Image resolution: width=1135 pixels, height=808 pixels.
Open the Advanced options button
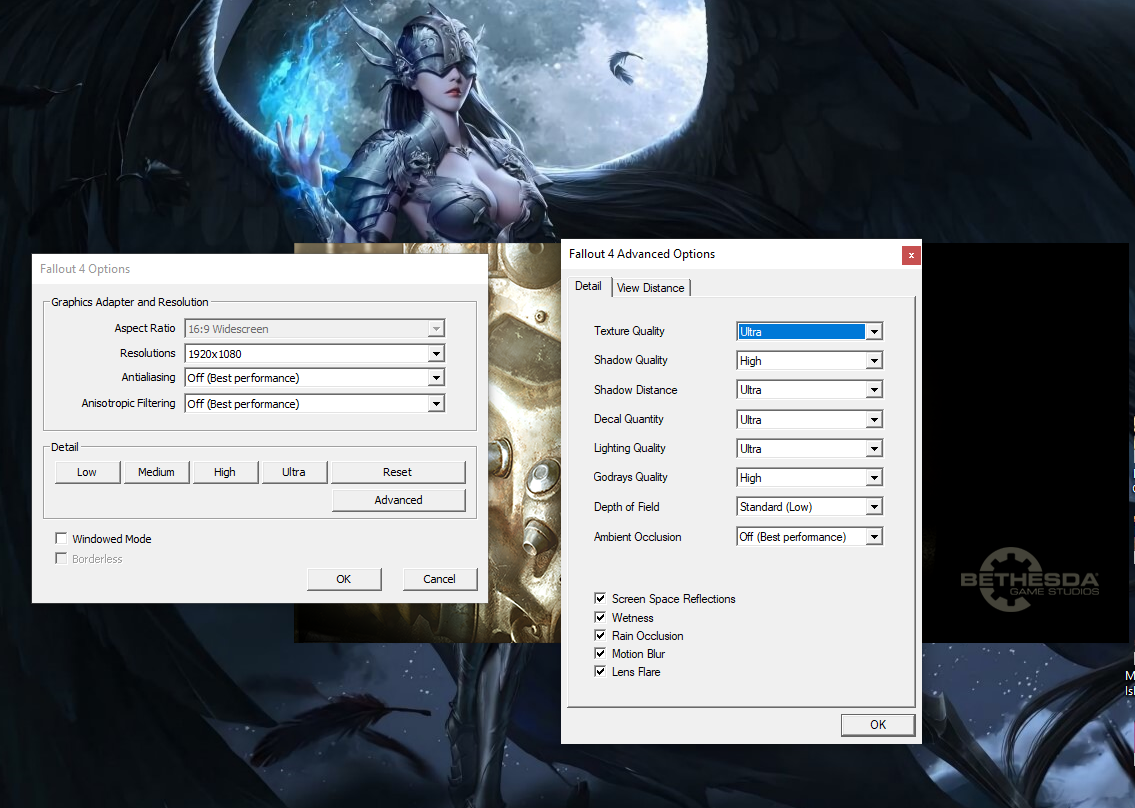click(398, 500)
